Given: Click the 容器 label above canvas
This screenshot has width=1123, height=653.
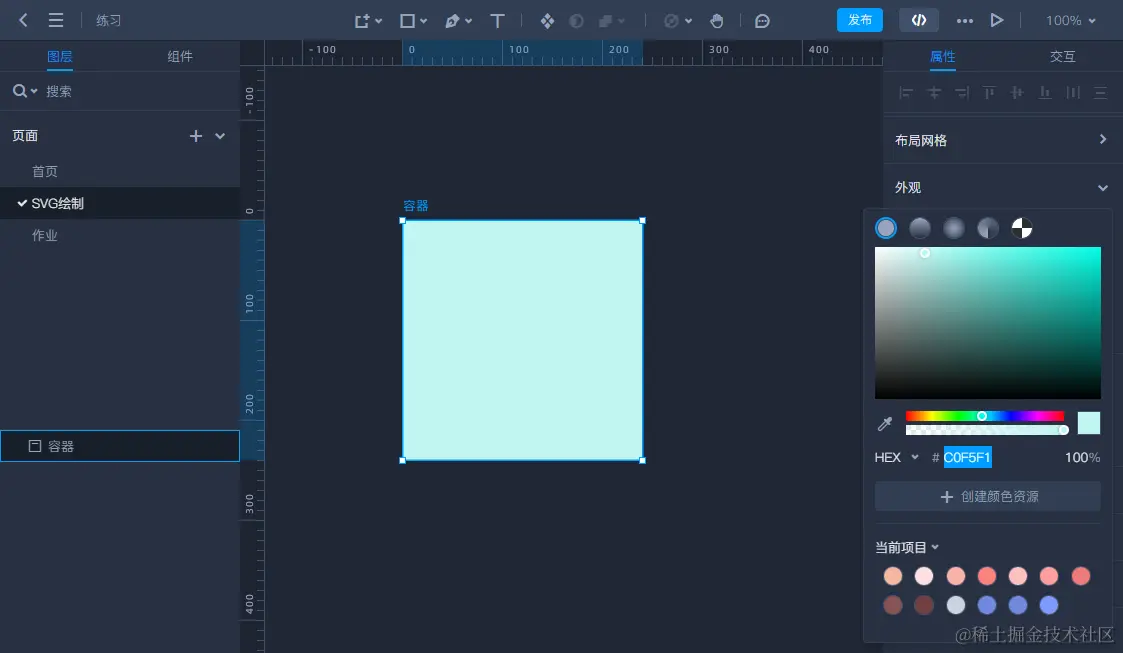Looking at the screenshot, I should click(415, 206).
